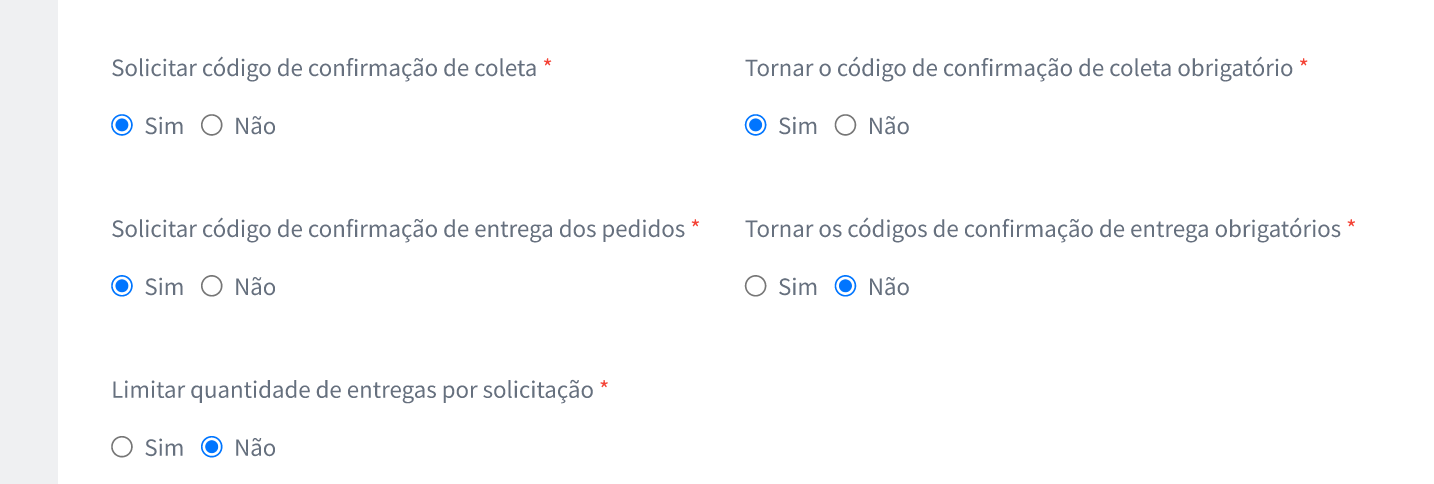Click the 'Solicitar código de confirmação de coleta' label

[x=324, y=69]
